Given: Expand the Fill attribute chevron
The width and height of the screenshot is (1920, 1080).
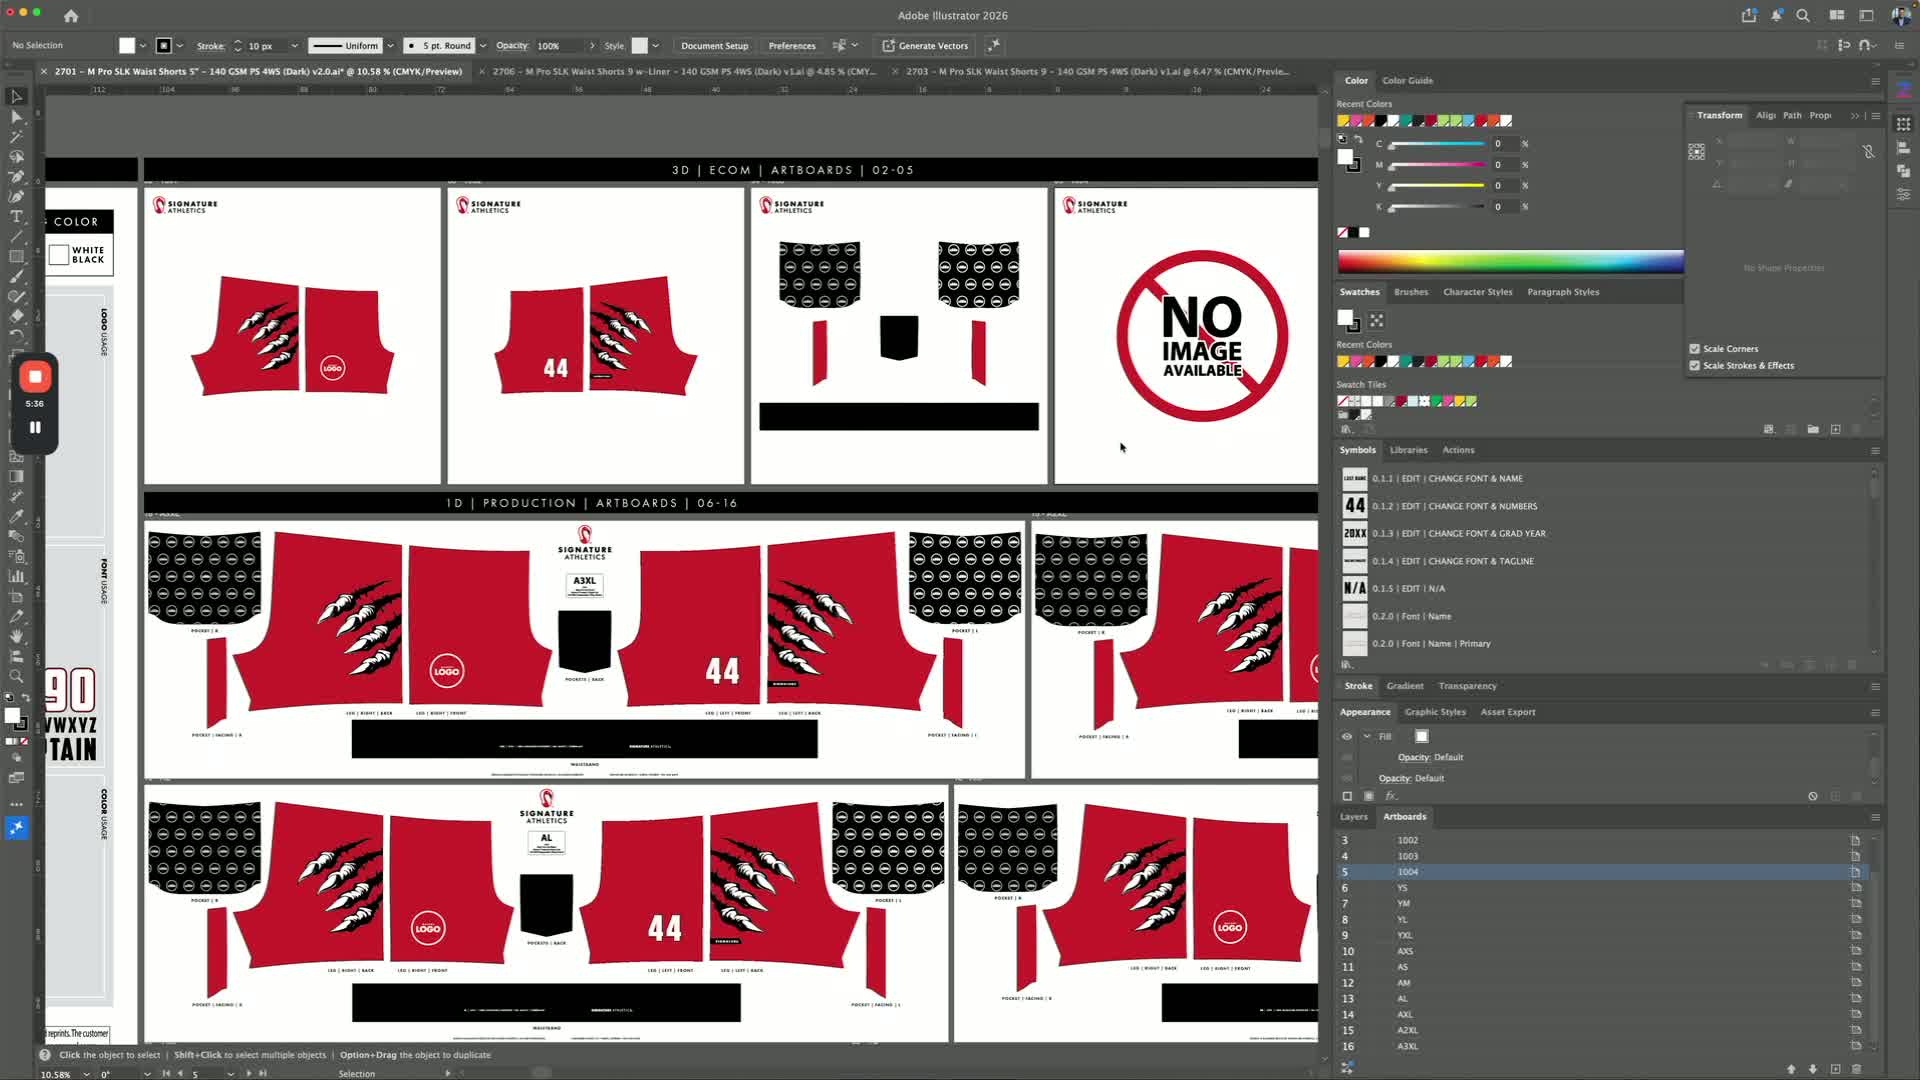Looking at the screenshot, I should [x=1367, y=737].
